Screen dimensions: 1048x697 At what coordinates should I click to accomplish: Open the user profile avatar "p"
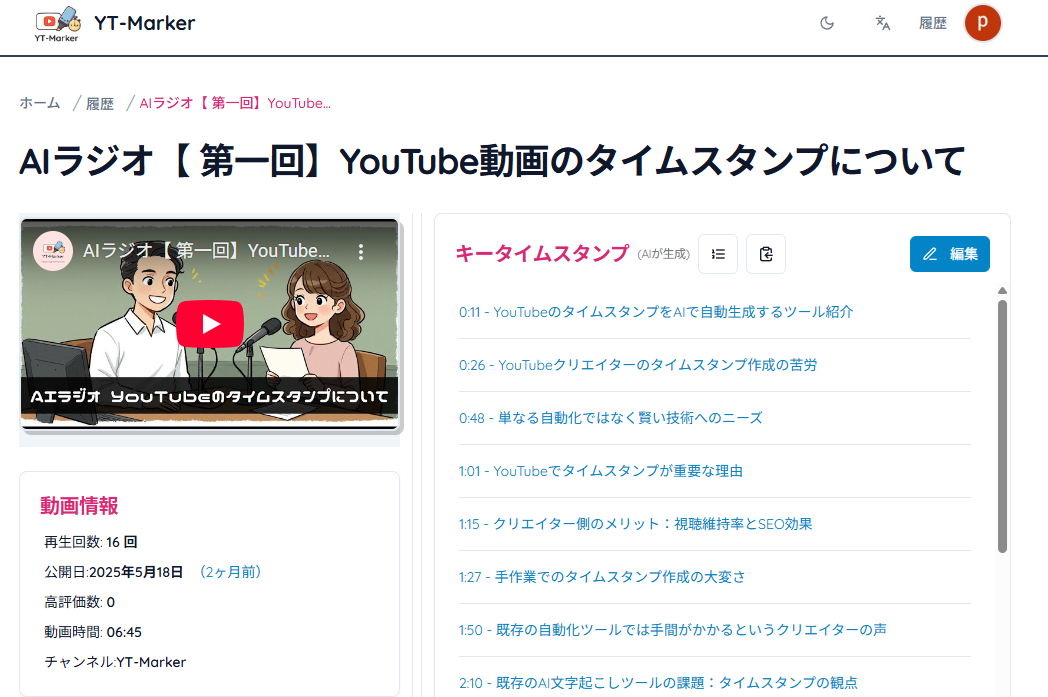tap(982, 23)
